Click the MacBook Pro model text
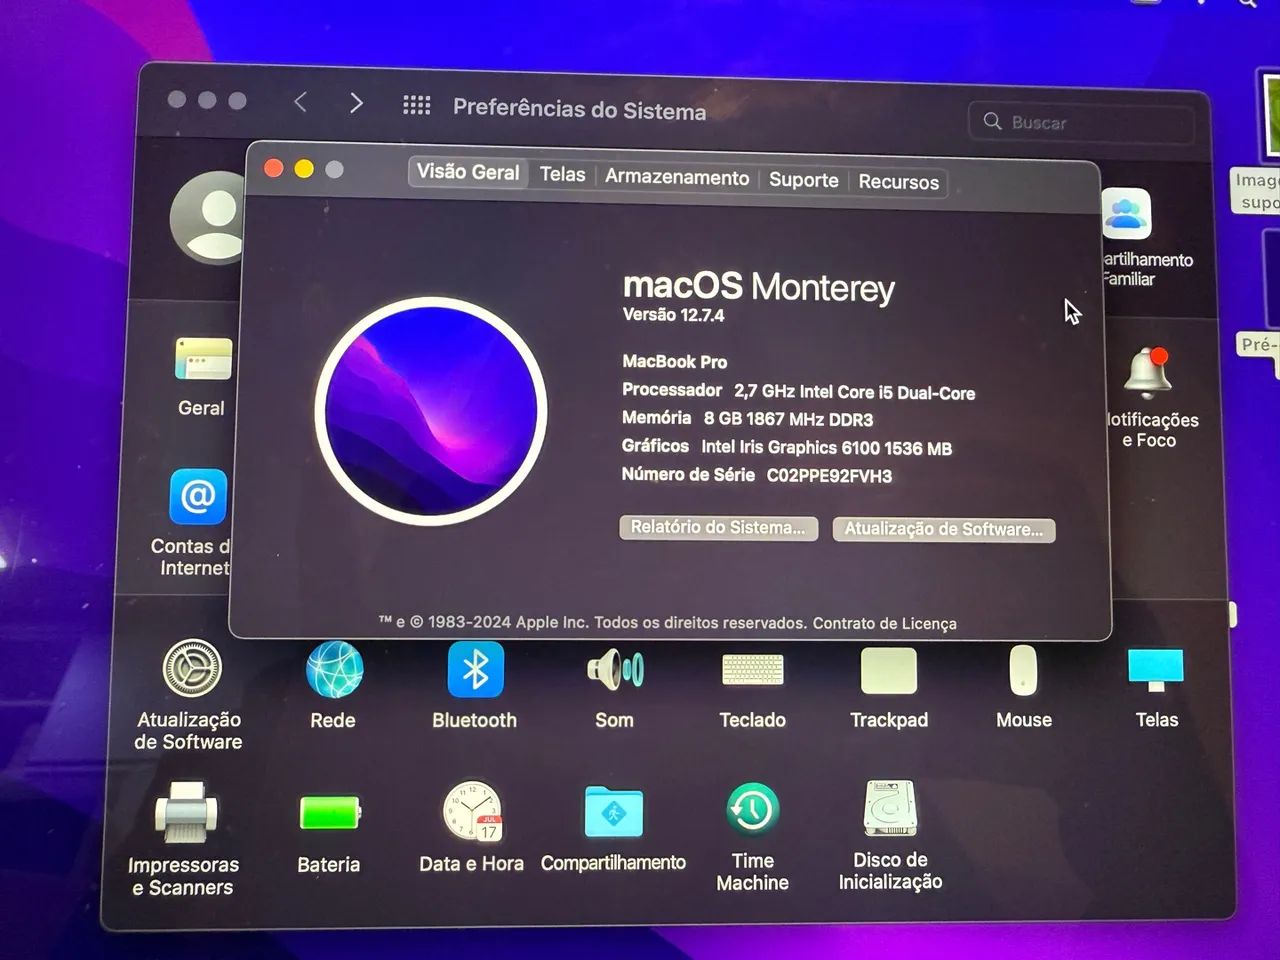Image resolution: width=1280 pixels, height=960 pixels. pyautogui.click(x=675, y=362)
